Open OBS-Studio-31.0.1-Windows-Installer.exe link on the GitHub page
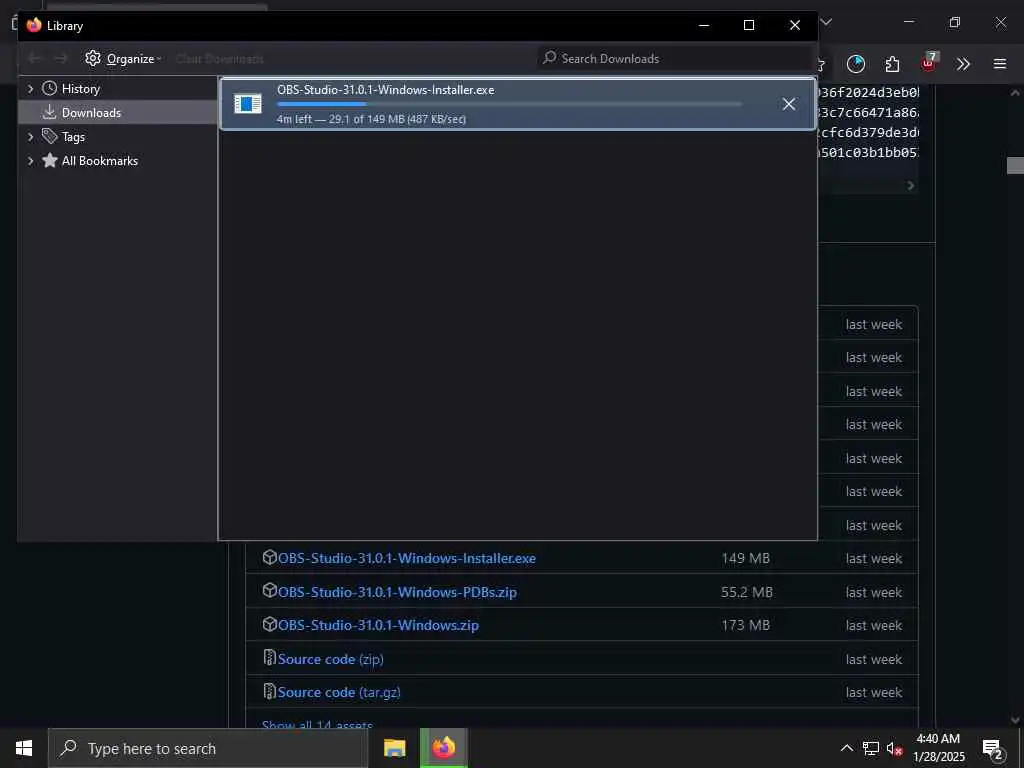The width and height of the screenshot is (1024, 768). point(407,558)
